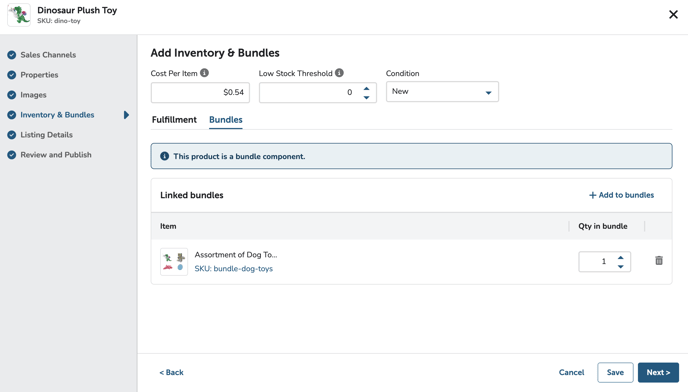Click the Listing Details checkmark icon
The width and height of the screenshot is (688, 392).
[12, 135]
